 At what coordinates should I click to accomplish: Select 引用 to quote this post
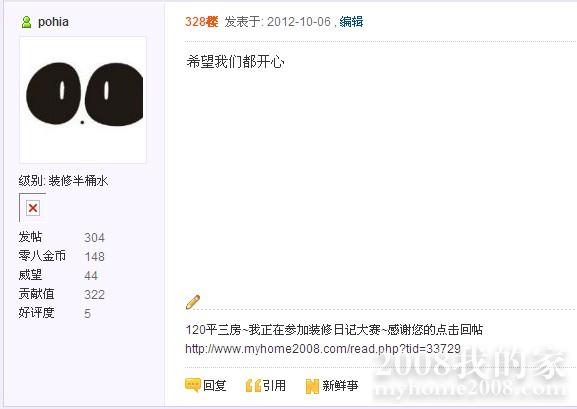(275, 385)
